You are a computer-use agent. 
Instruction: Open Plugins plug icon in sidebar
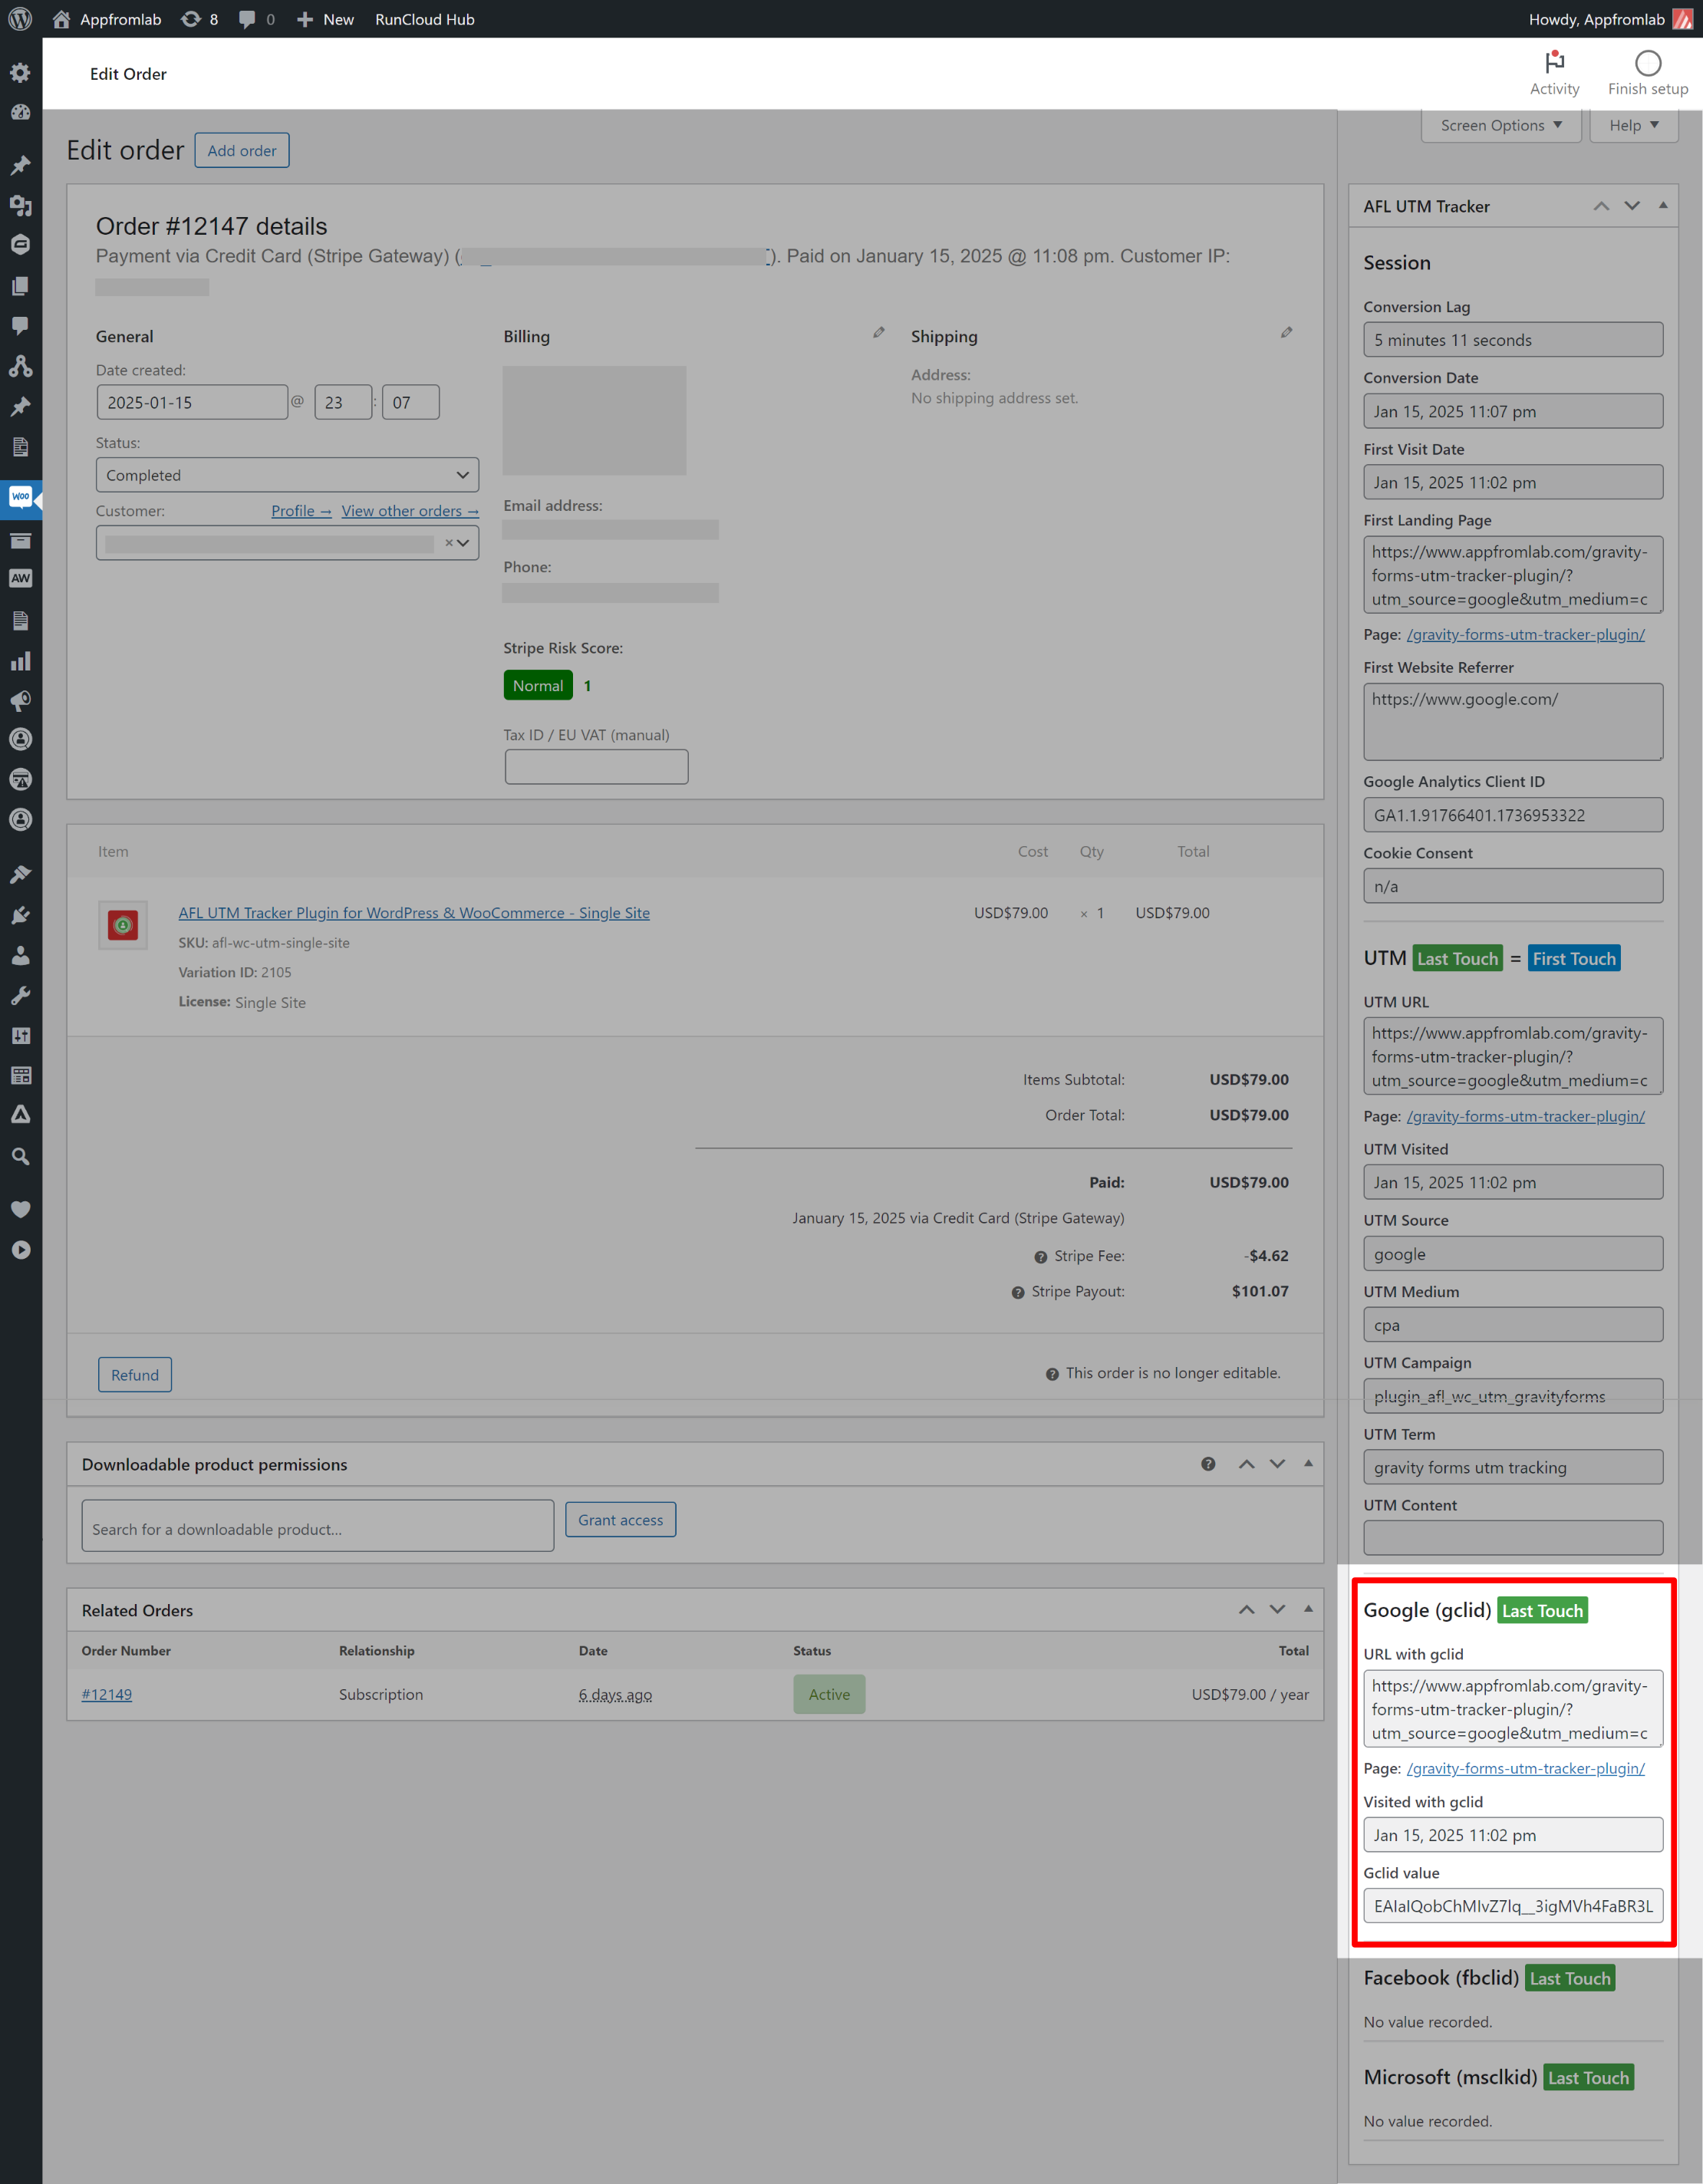pyautogui.click(x=20, y=915)
